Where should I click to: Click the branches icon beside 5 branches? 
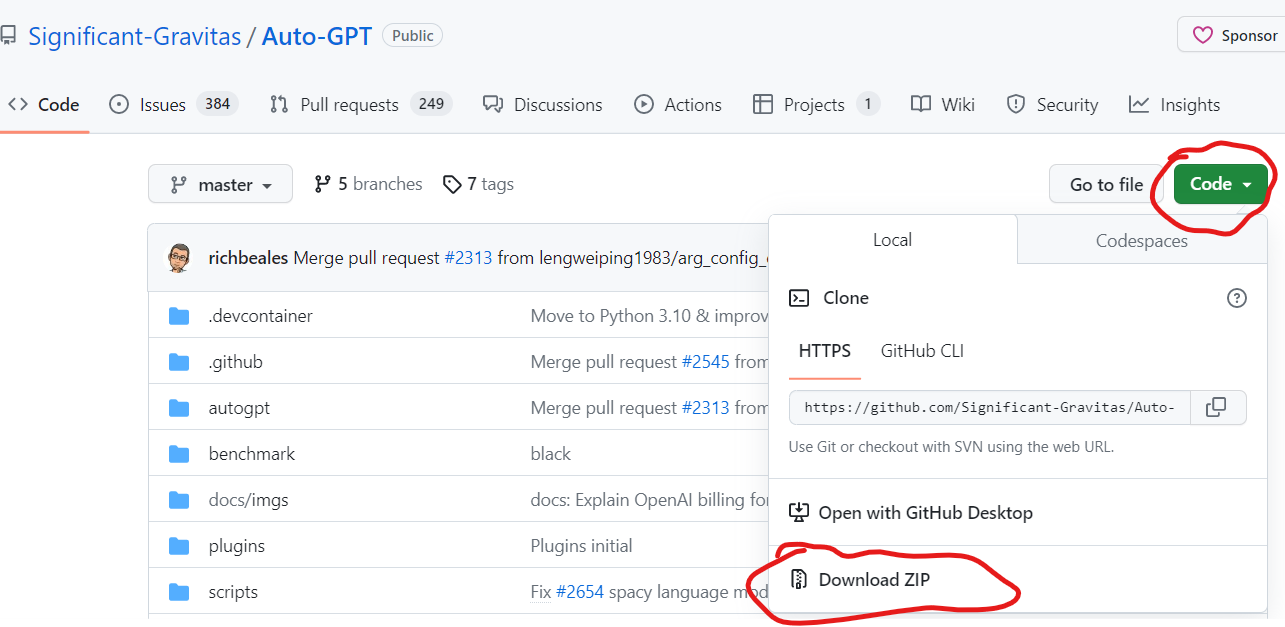tap(322, 184)
